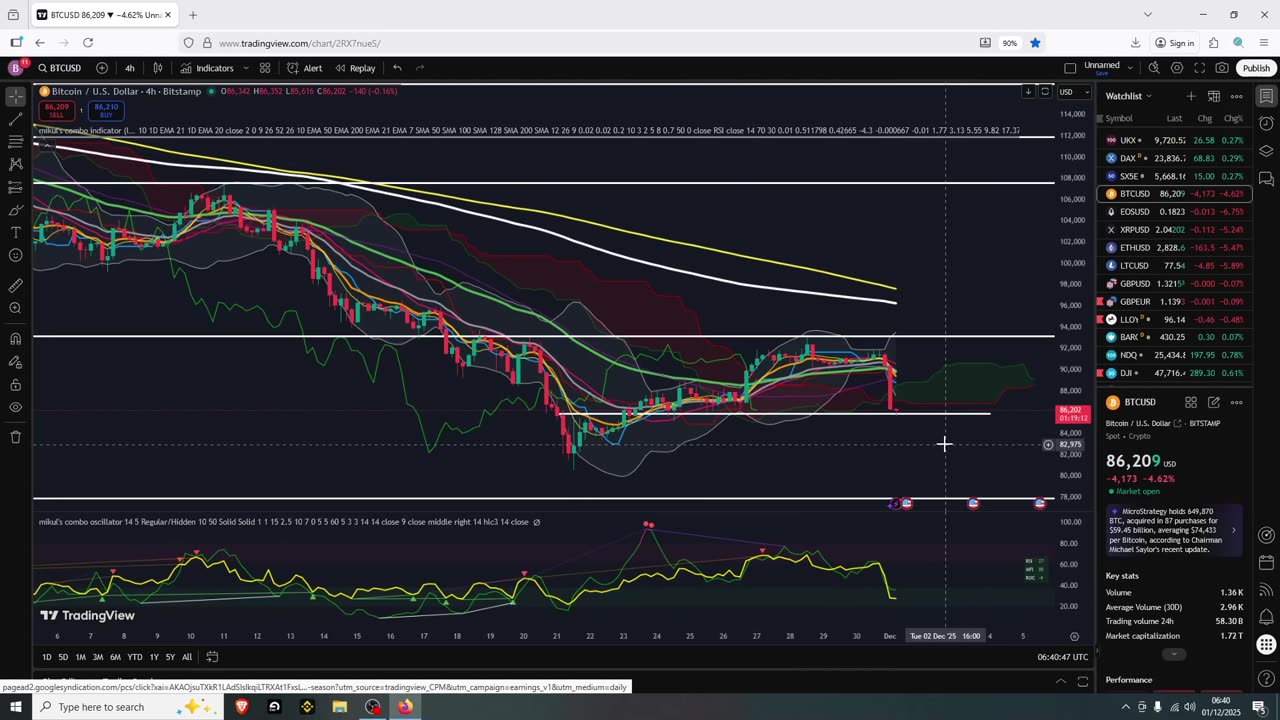This screenshot has width=1280, height=720.
Task: Open BTCUSD symbol search
Action: [60, 68]
